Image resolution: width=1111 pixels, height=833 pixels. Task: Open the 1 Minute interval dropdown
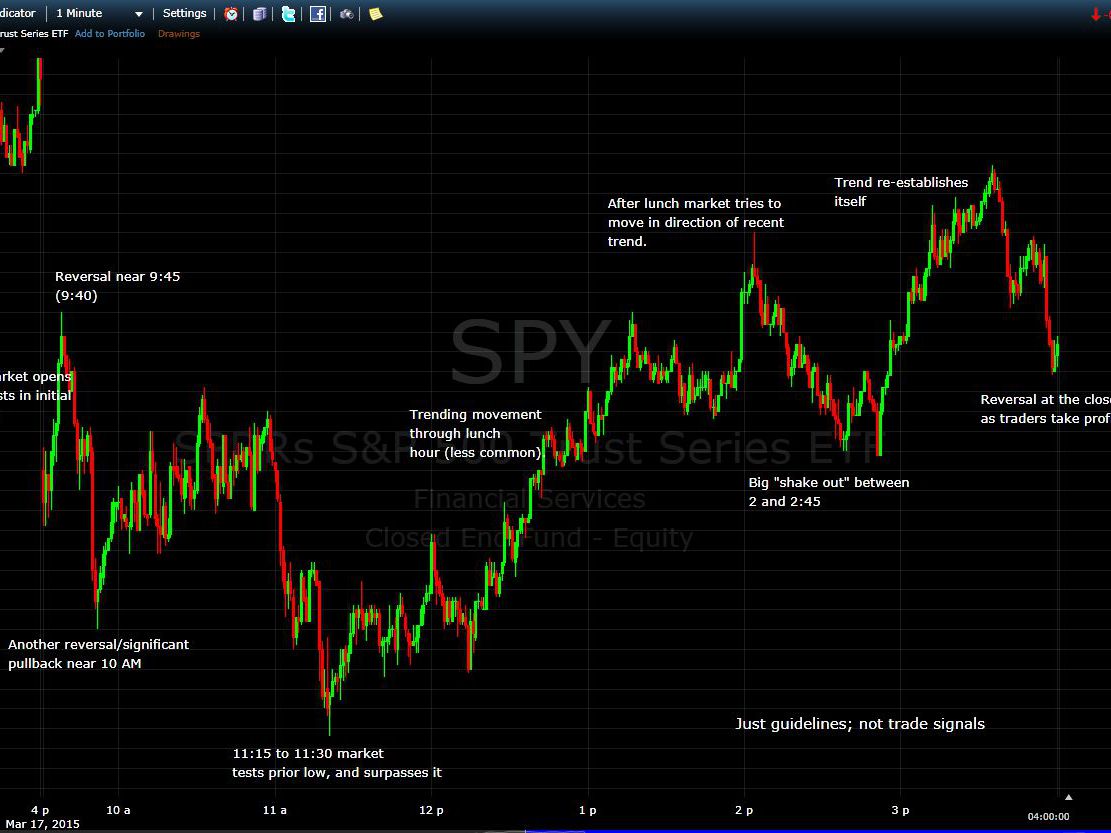point(98,13)
